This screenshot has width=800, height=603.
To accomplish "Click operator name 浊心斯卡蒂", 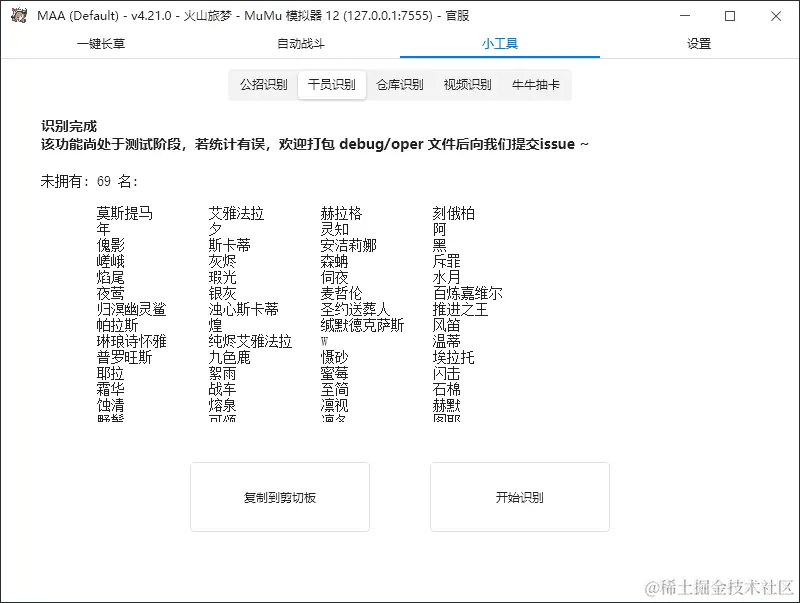I will point(243,309).
